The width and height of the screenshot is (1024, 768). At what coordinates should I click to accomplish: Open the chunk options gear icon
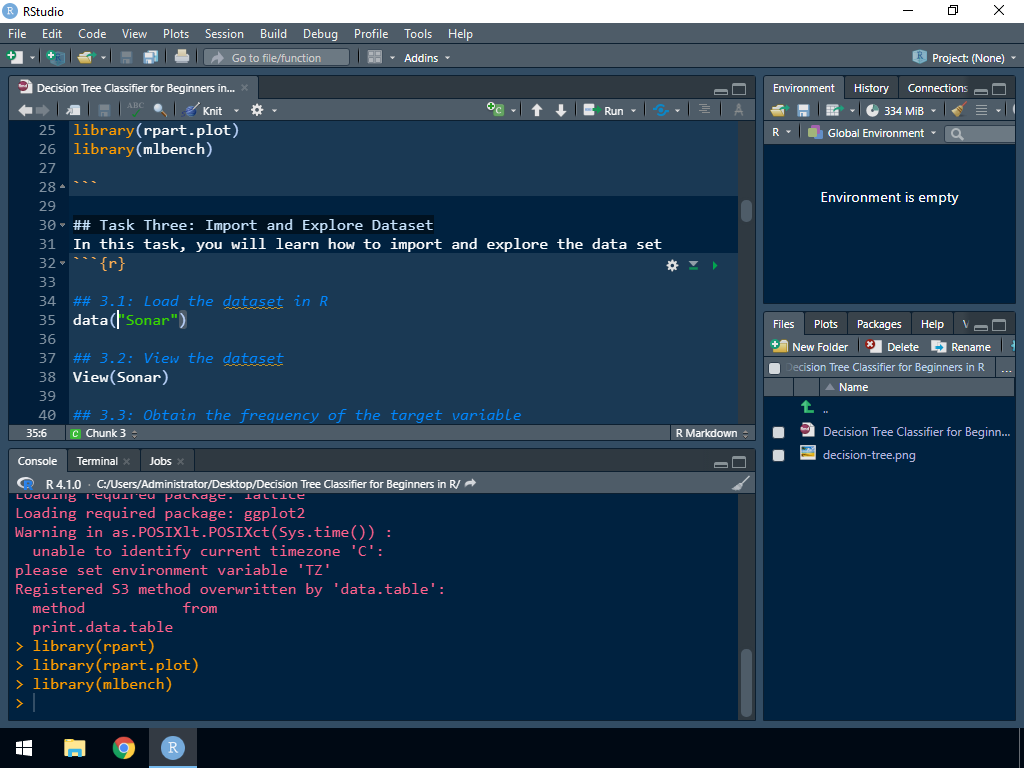tap(672, 265)
